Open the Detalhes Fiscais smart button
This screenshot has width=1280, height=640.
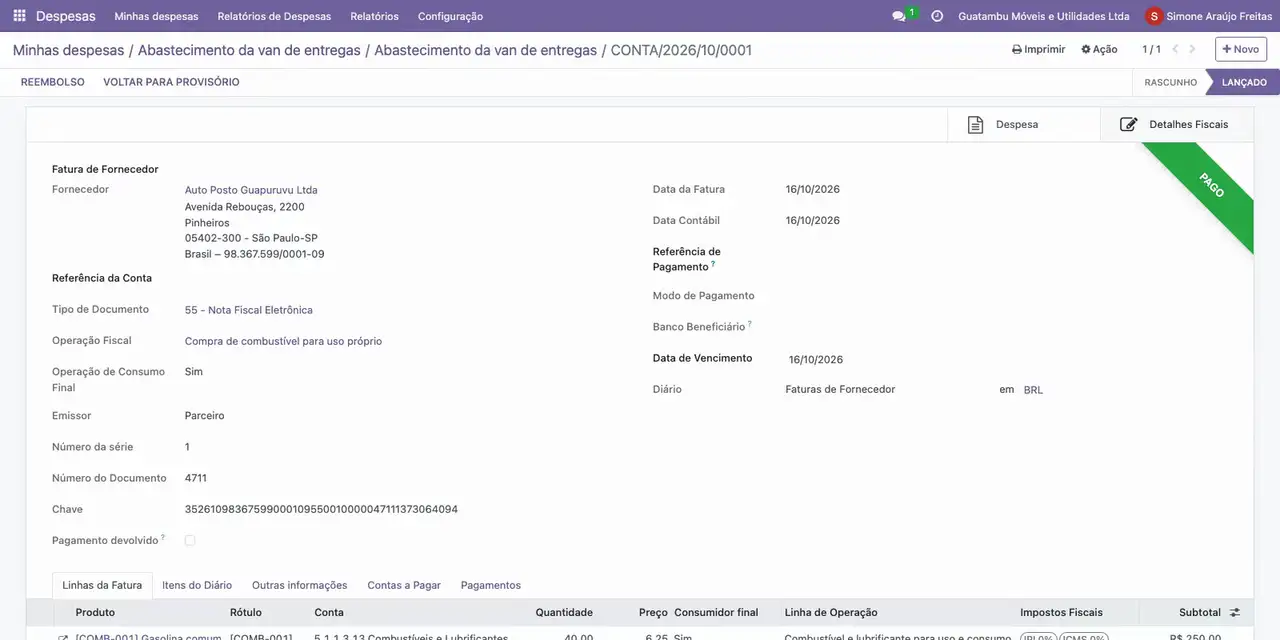click(1176, 124)
